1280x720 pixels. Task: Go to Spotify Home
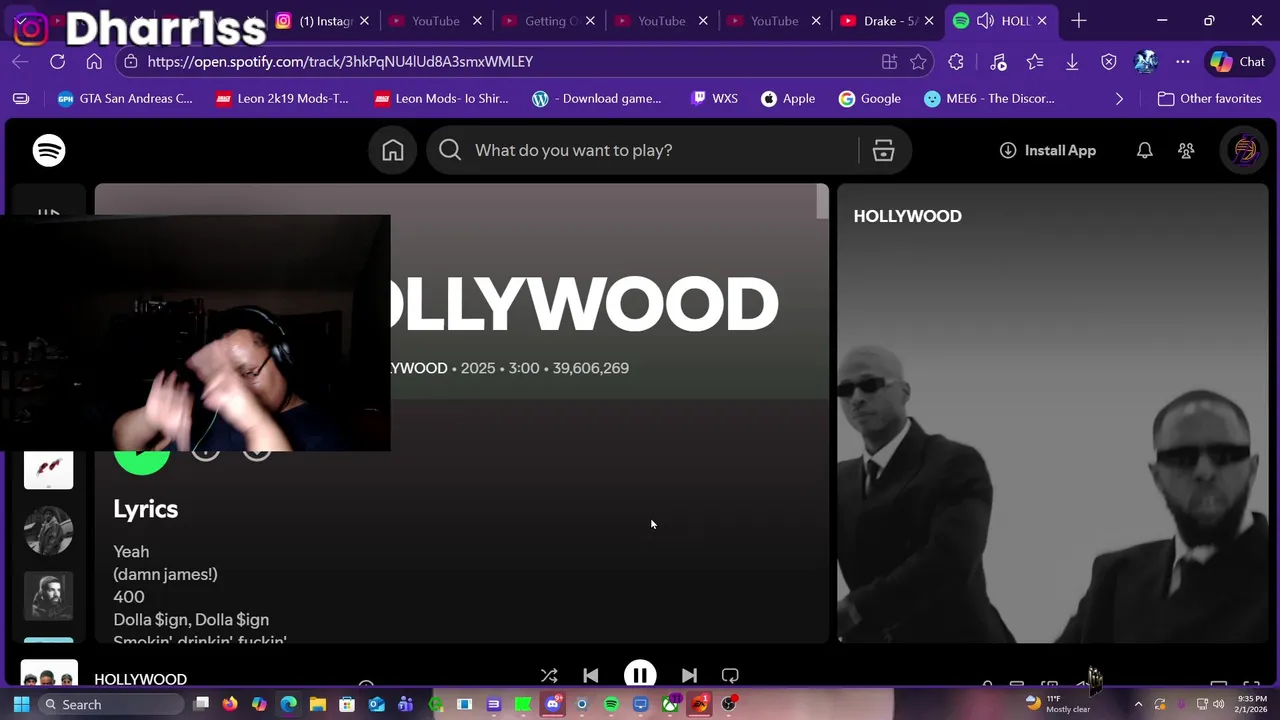(x=393, y=150)
